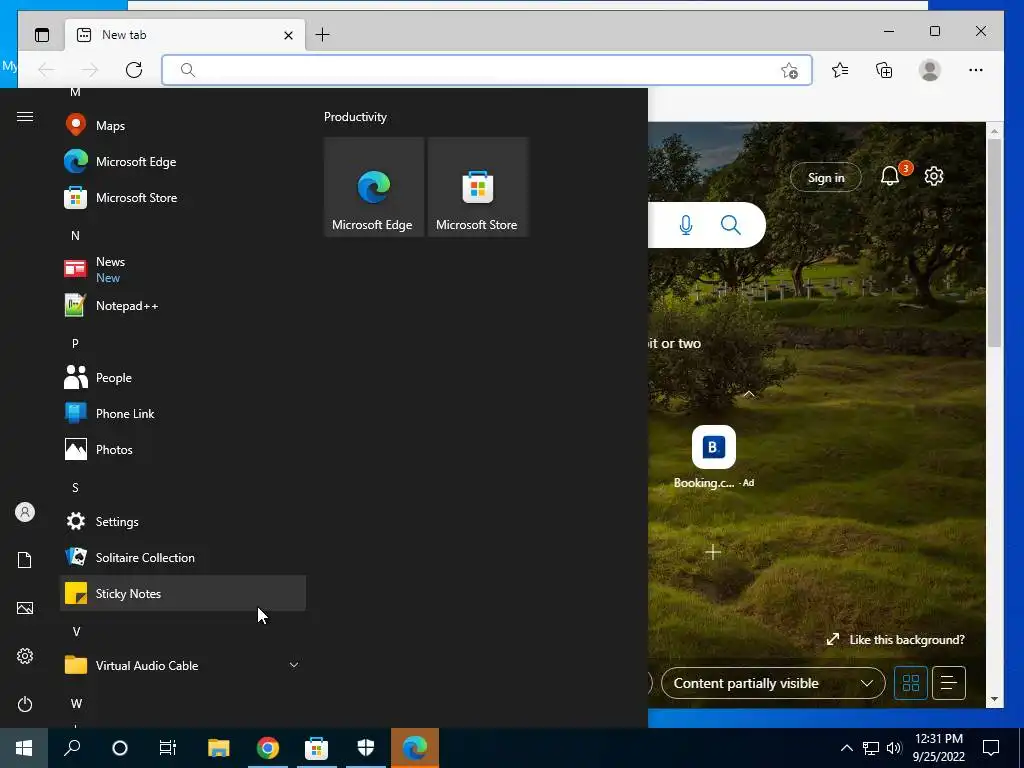Click the Microsoft Store Productivity tile

tap(477, 187)
